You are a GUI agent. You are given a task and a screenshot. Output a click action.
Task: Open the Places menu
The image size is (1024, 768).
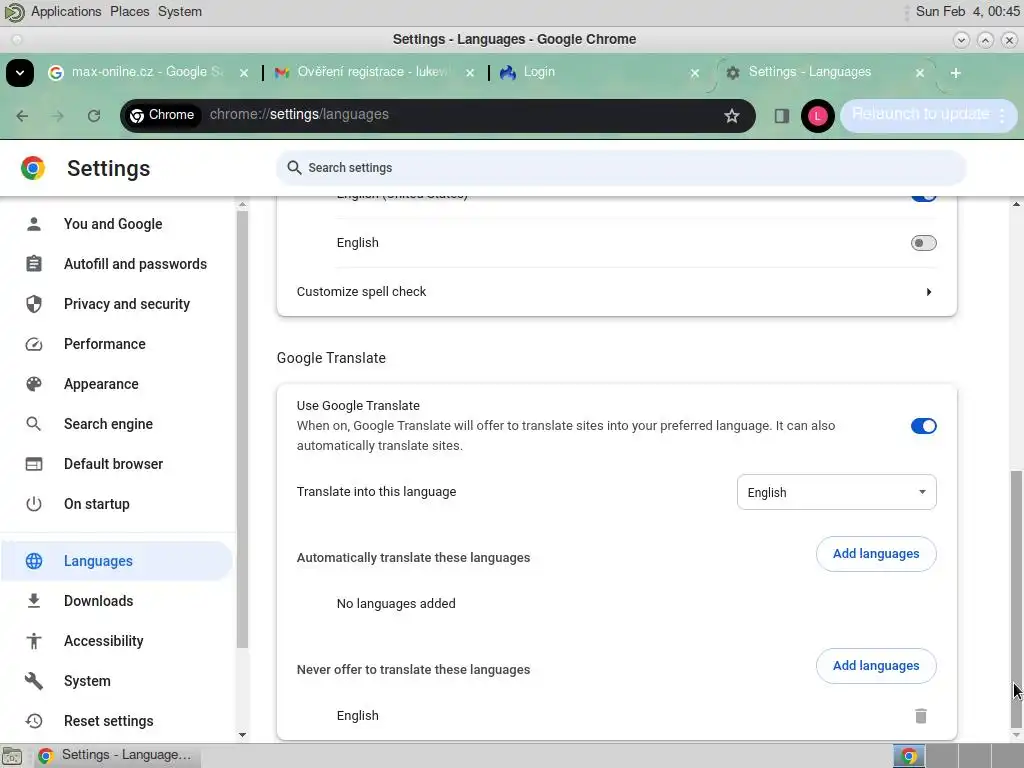point(129,12)
